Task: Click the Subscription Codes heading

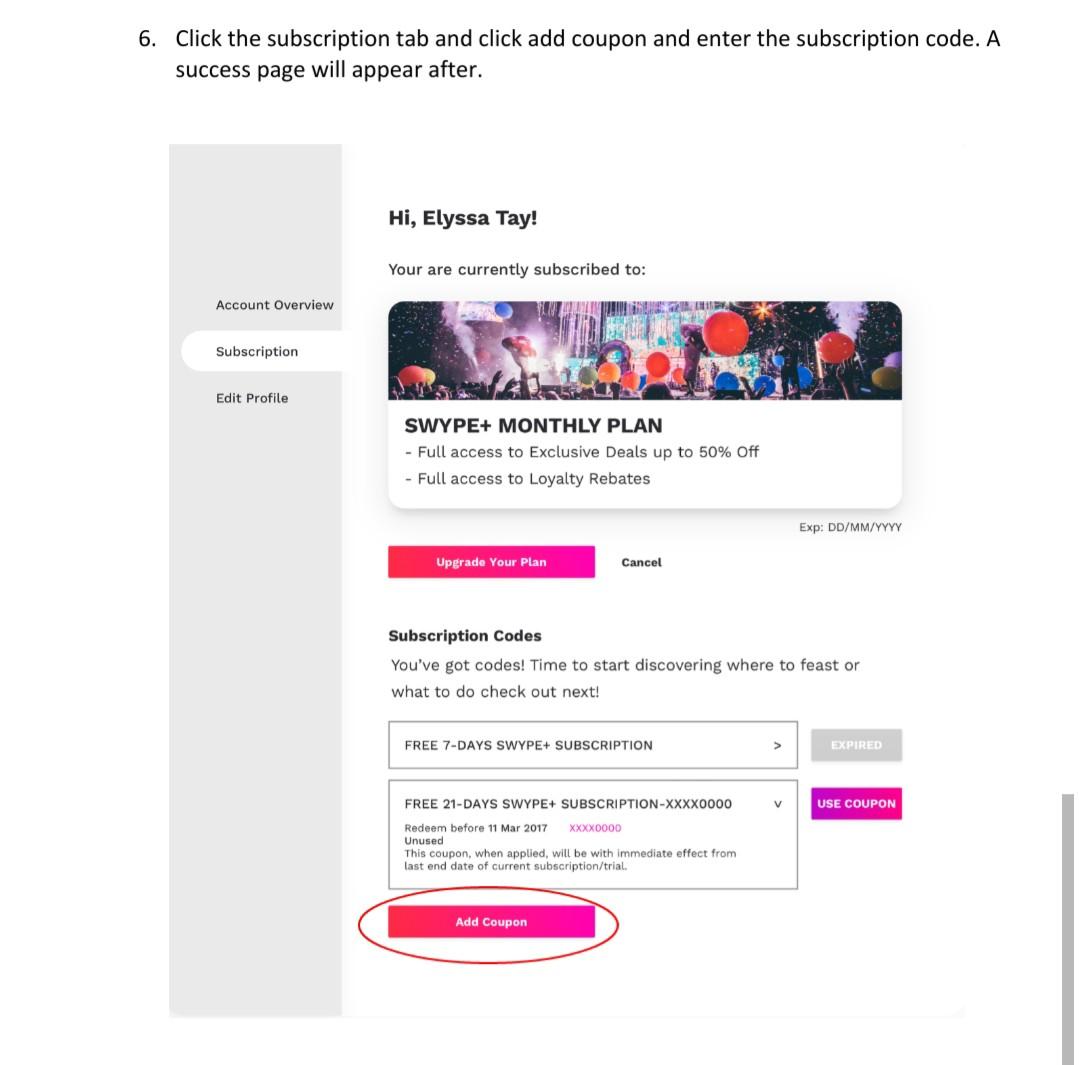Action: point(465,636)
